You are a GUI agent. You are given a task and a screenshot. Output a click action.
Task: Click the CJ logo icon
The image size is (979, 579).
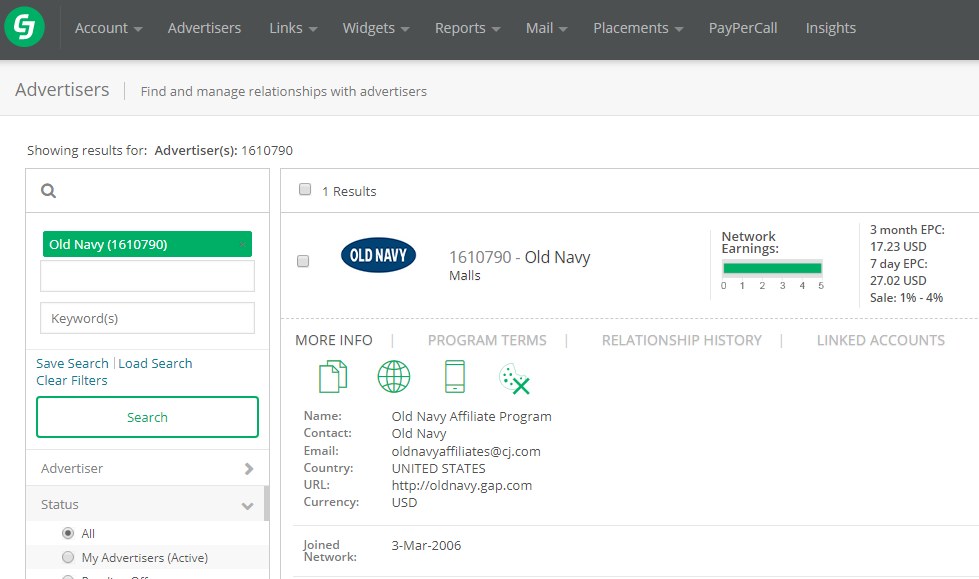point(24,28)
